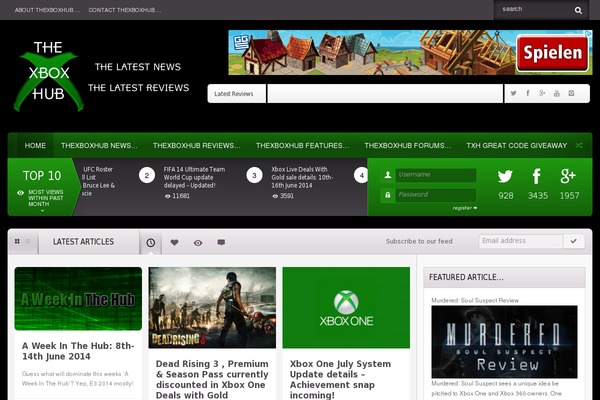Open TheXboxHub Features menu

click(302, 145)
